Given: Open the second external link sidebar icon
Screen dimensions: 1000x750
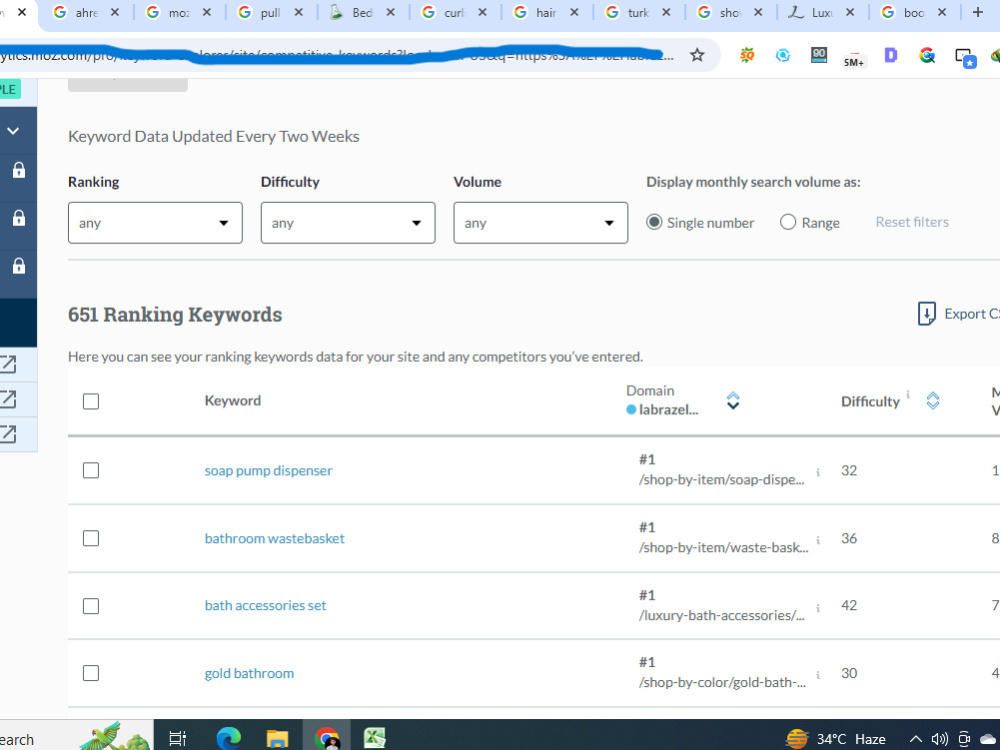Looking at the screenshot, I should coord(8,399).
